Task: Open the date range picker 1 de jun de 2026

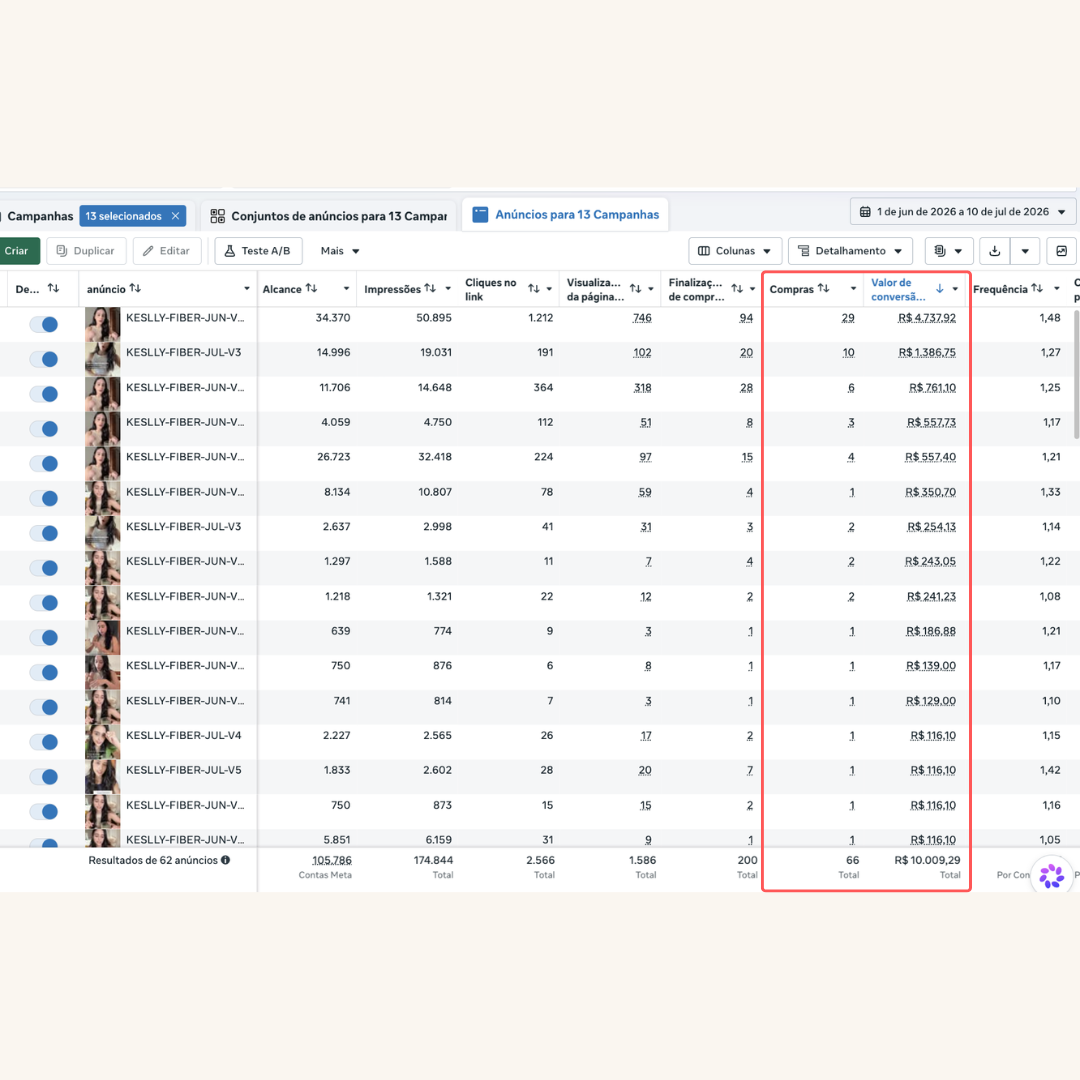Action: click(x=962, y=212)
